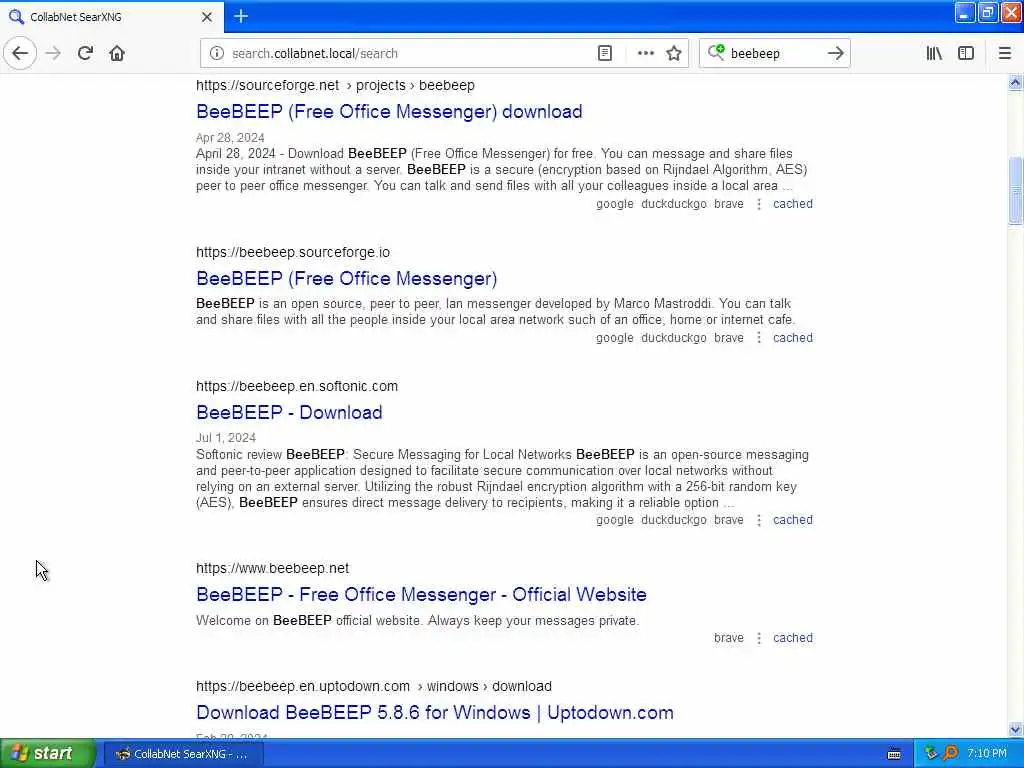
Task: Open cached link for beebeep.sourceforge.io result
Action: coord(793,338)
